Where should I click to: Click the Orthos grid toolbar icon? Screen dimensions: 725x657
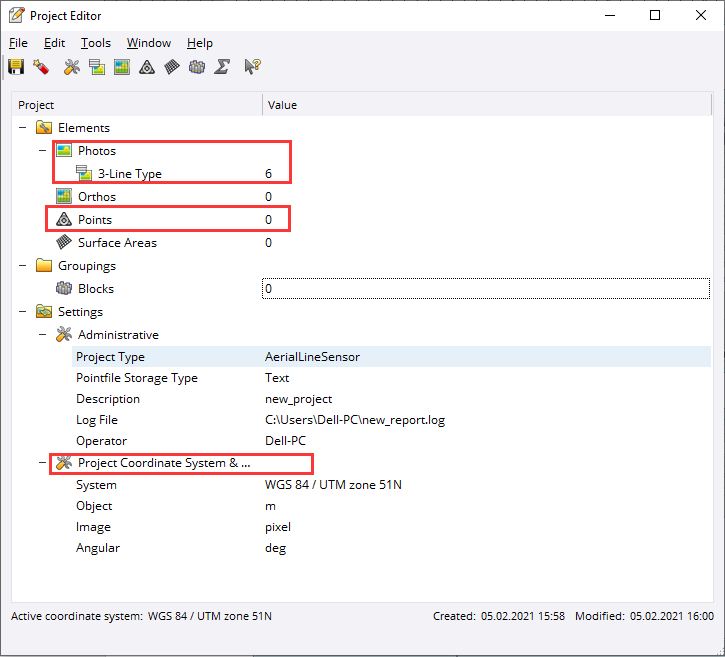click(122, 67)
